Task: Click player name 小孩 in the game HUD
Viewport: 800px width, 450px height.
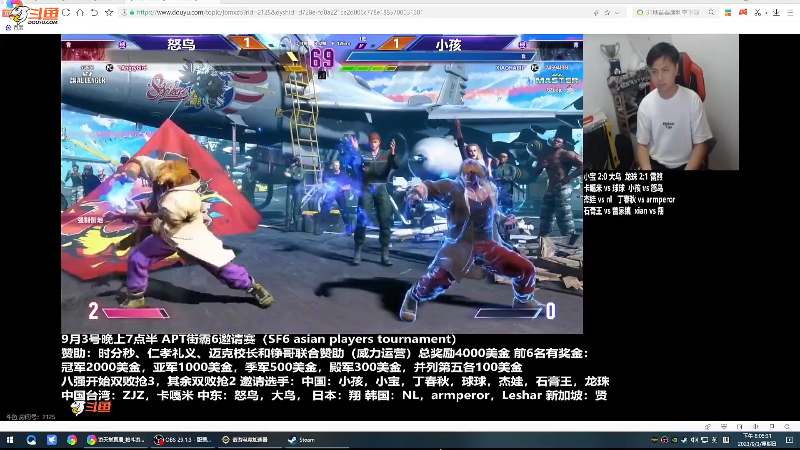Action: (448, 44)
